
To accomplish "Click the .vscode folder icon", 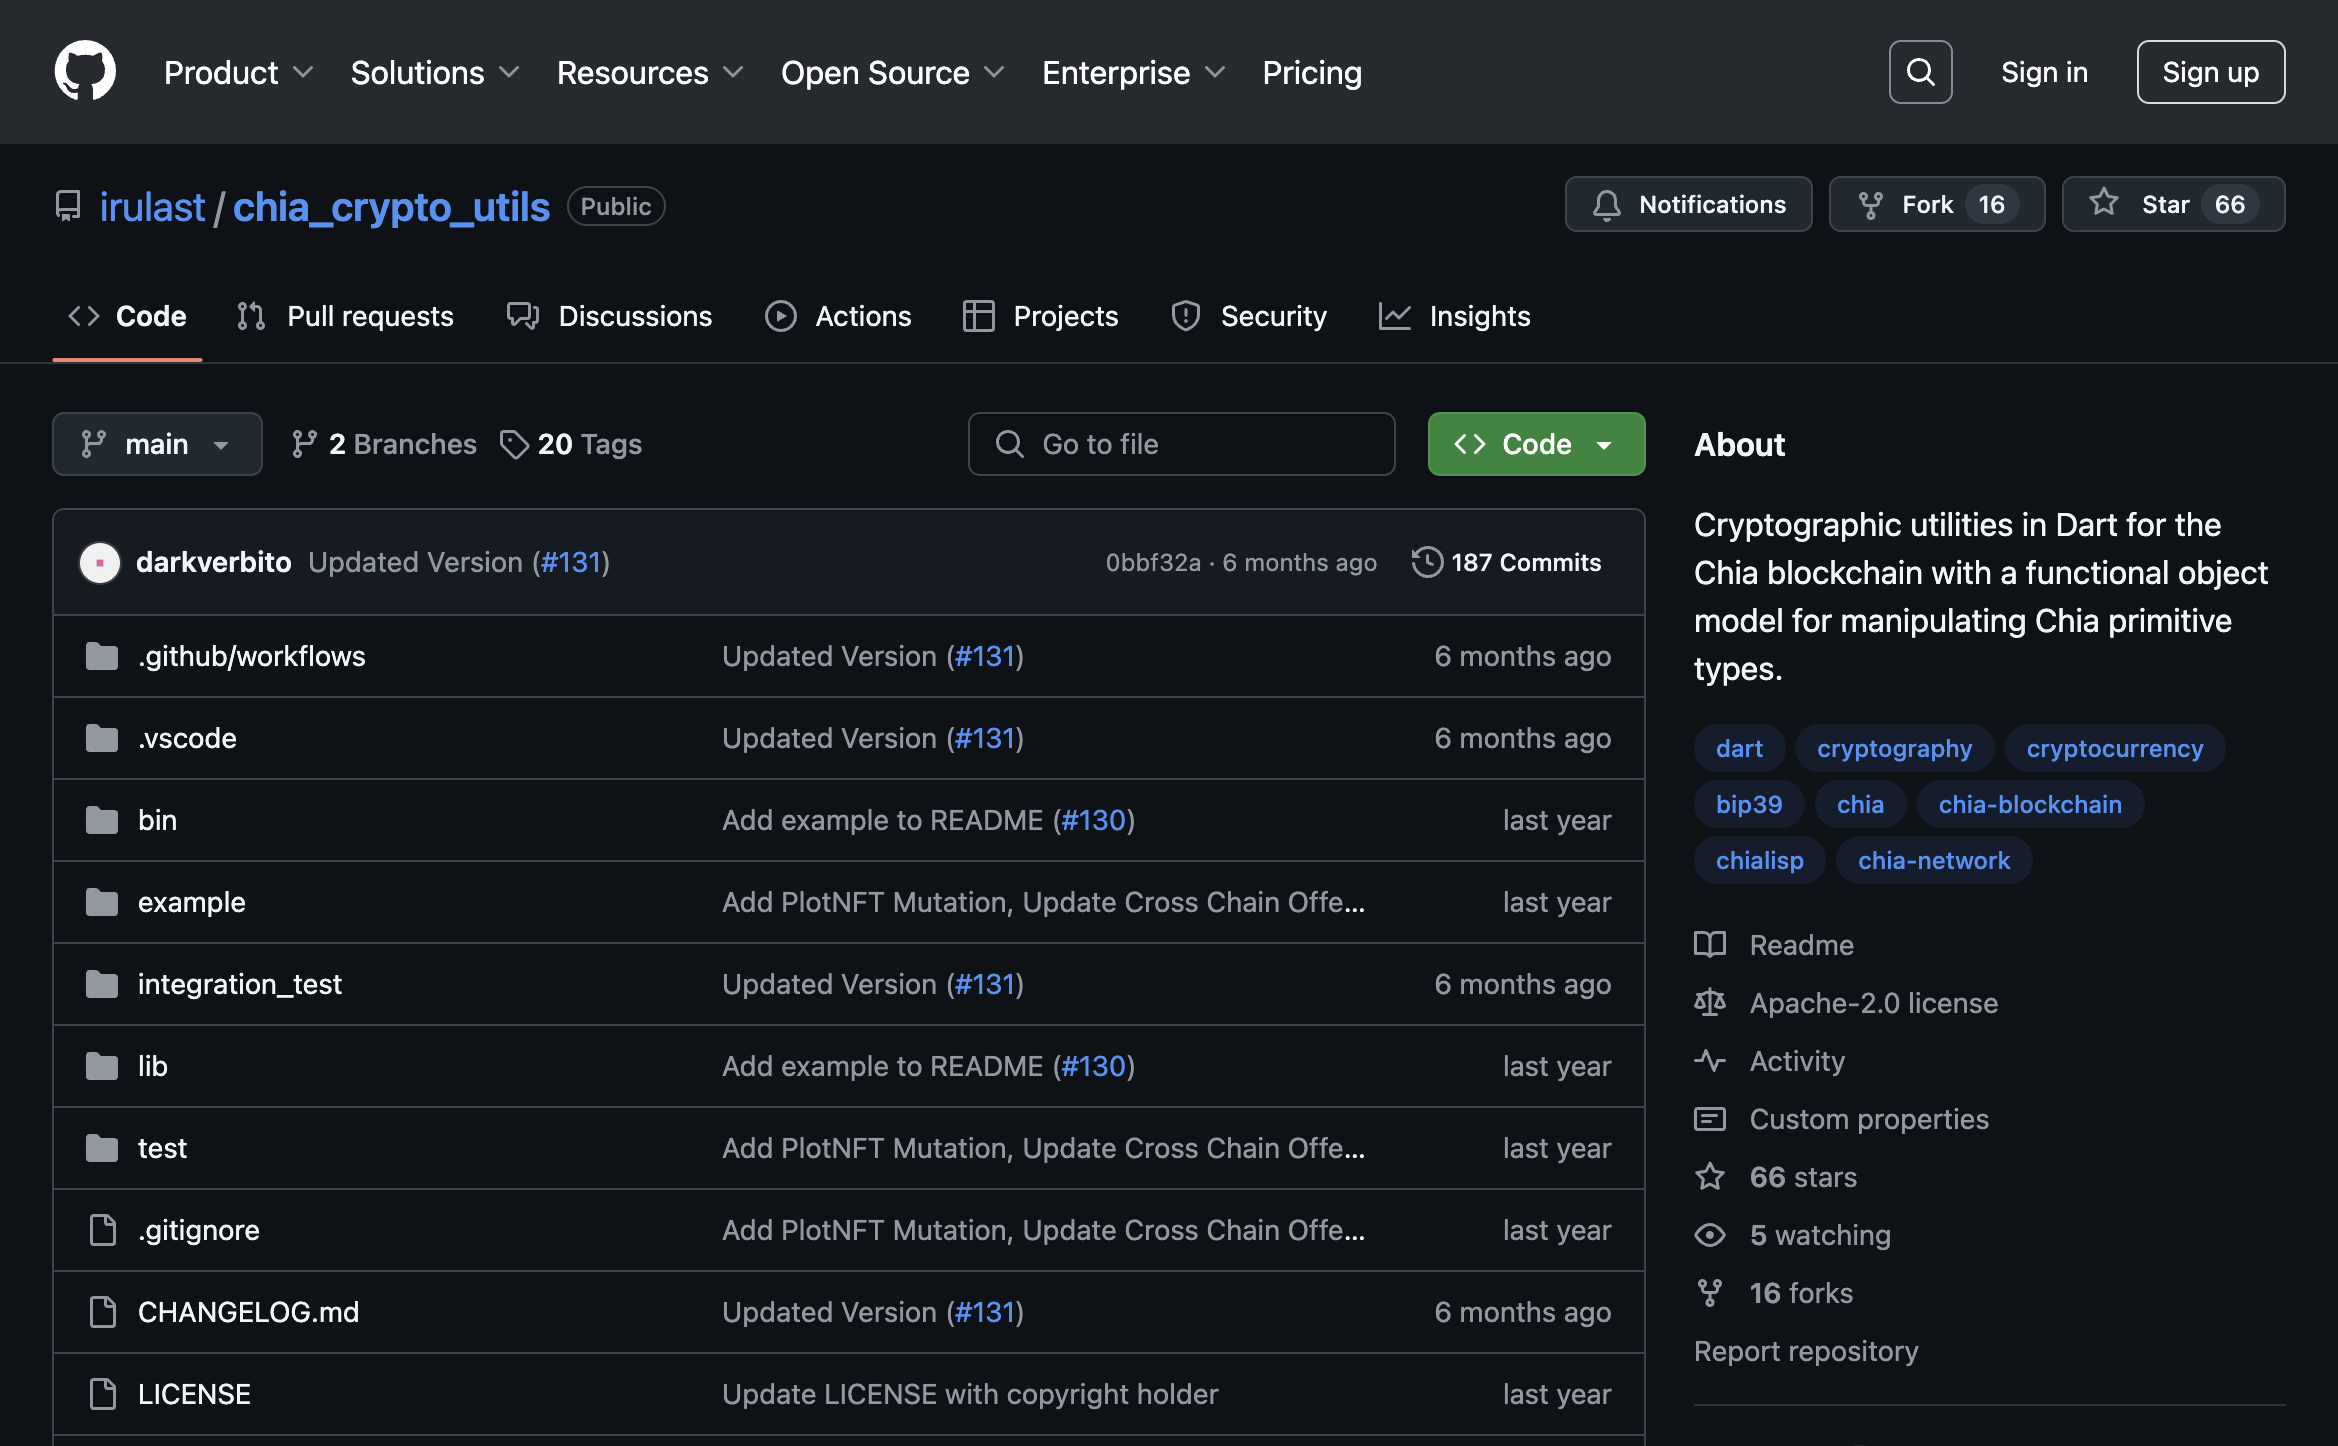I will (102, 738).
